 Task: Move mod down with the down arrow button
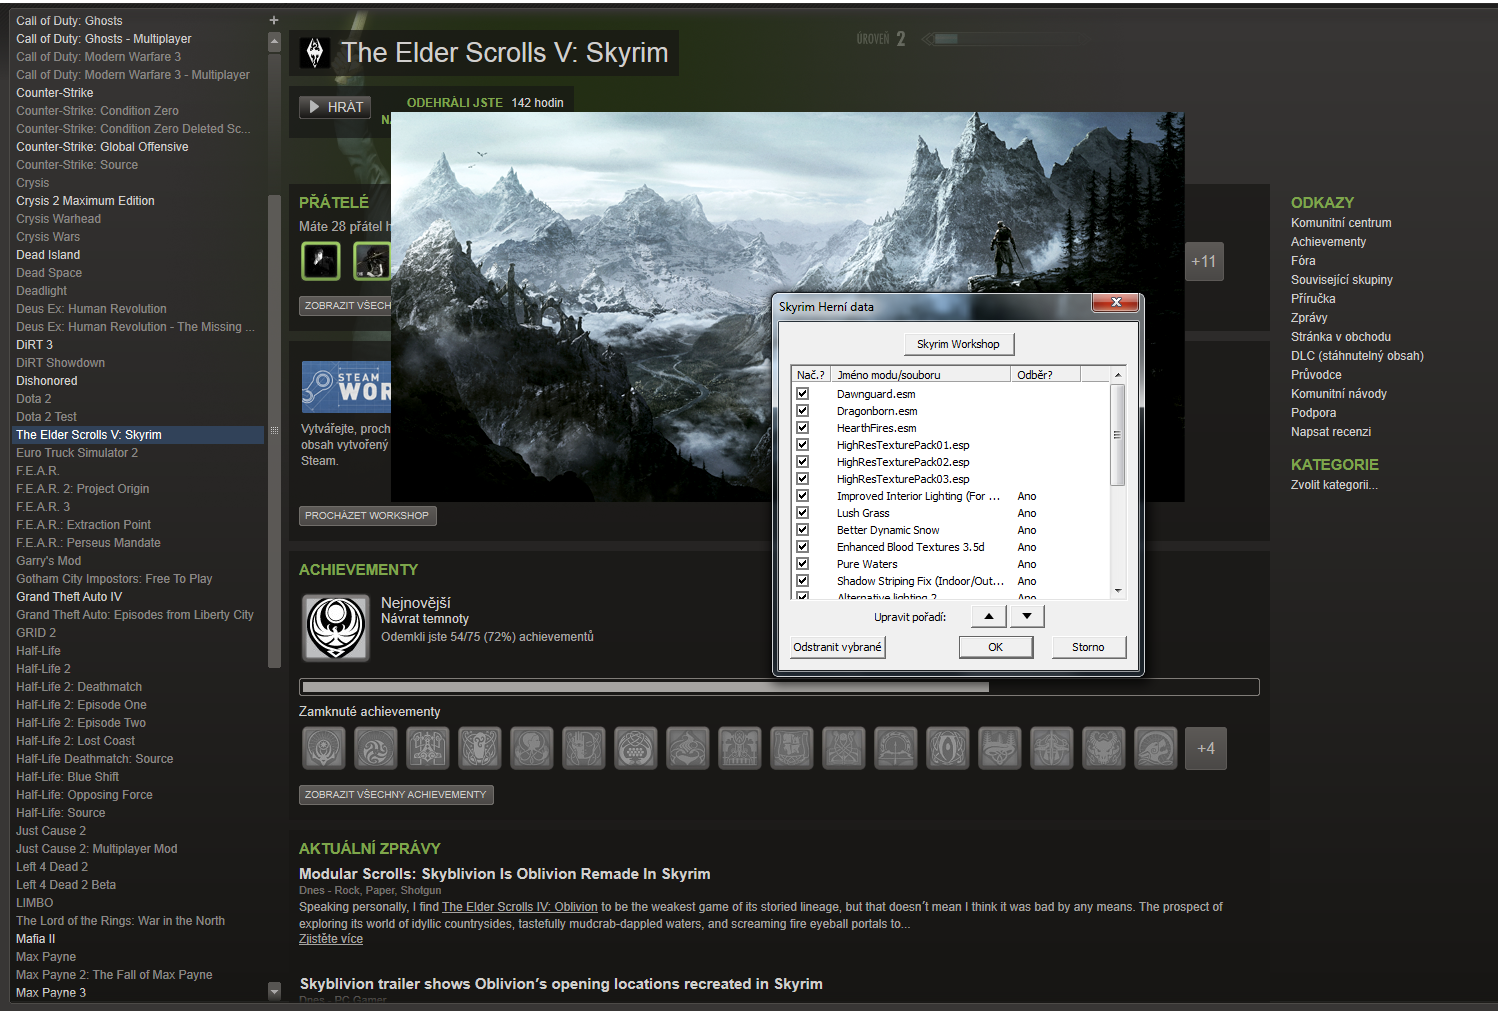click(1027, 617)
